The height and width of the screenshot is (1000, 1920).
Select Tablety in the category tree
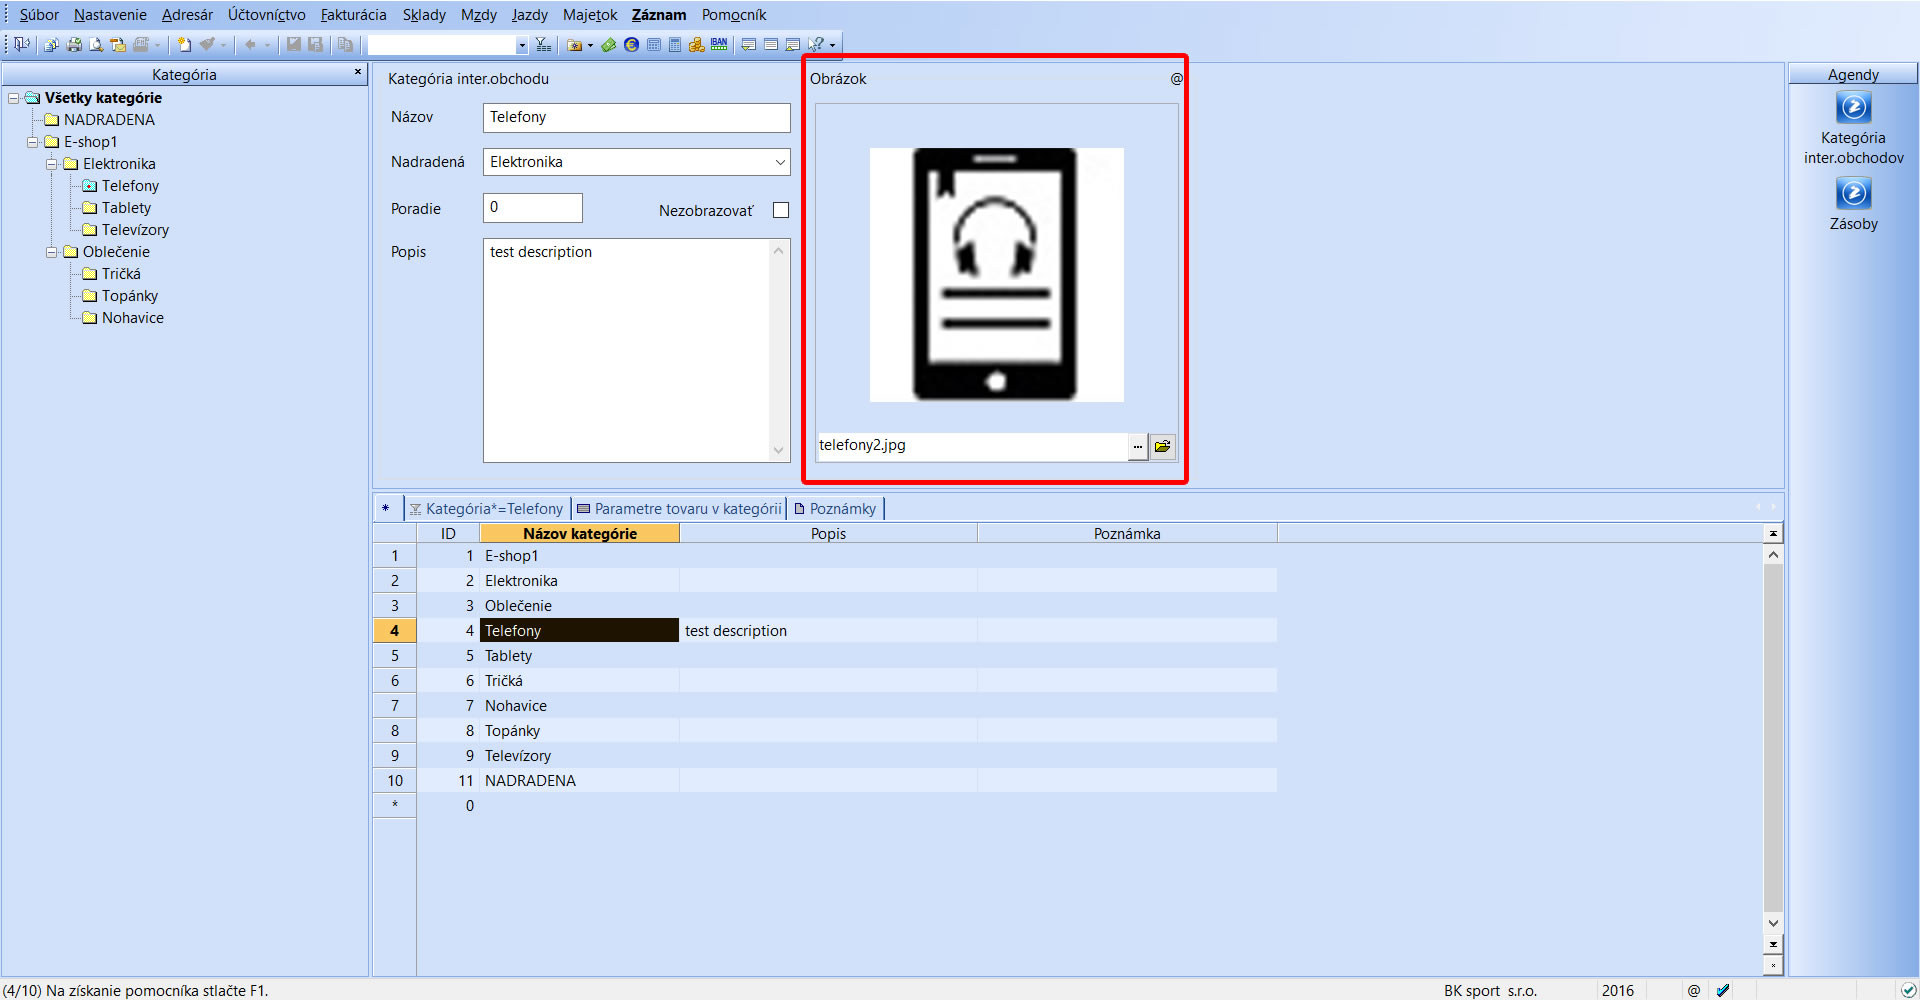click(x=126, y=208)
